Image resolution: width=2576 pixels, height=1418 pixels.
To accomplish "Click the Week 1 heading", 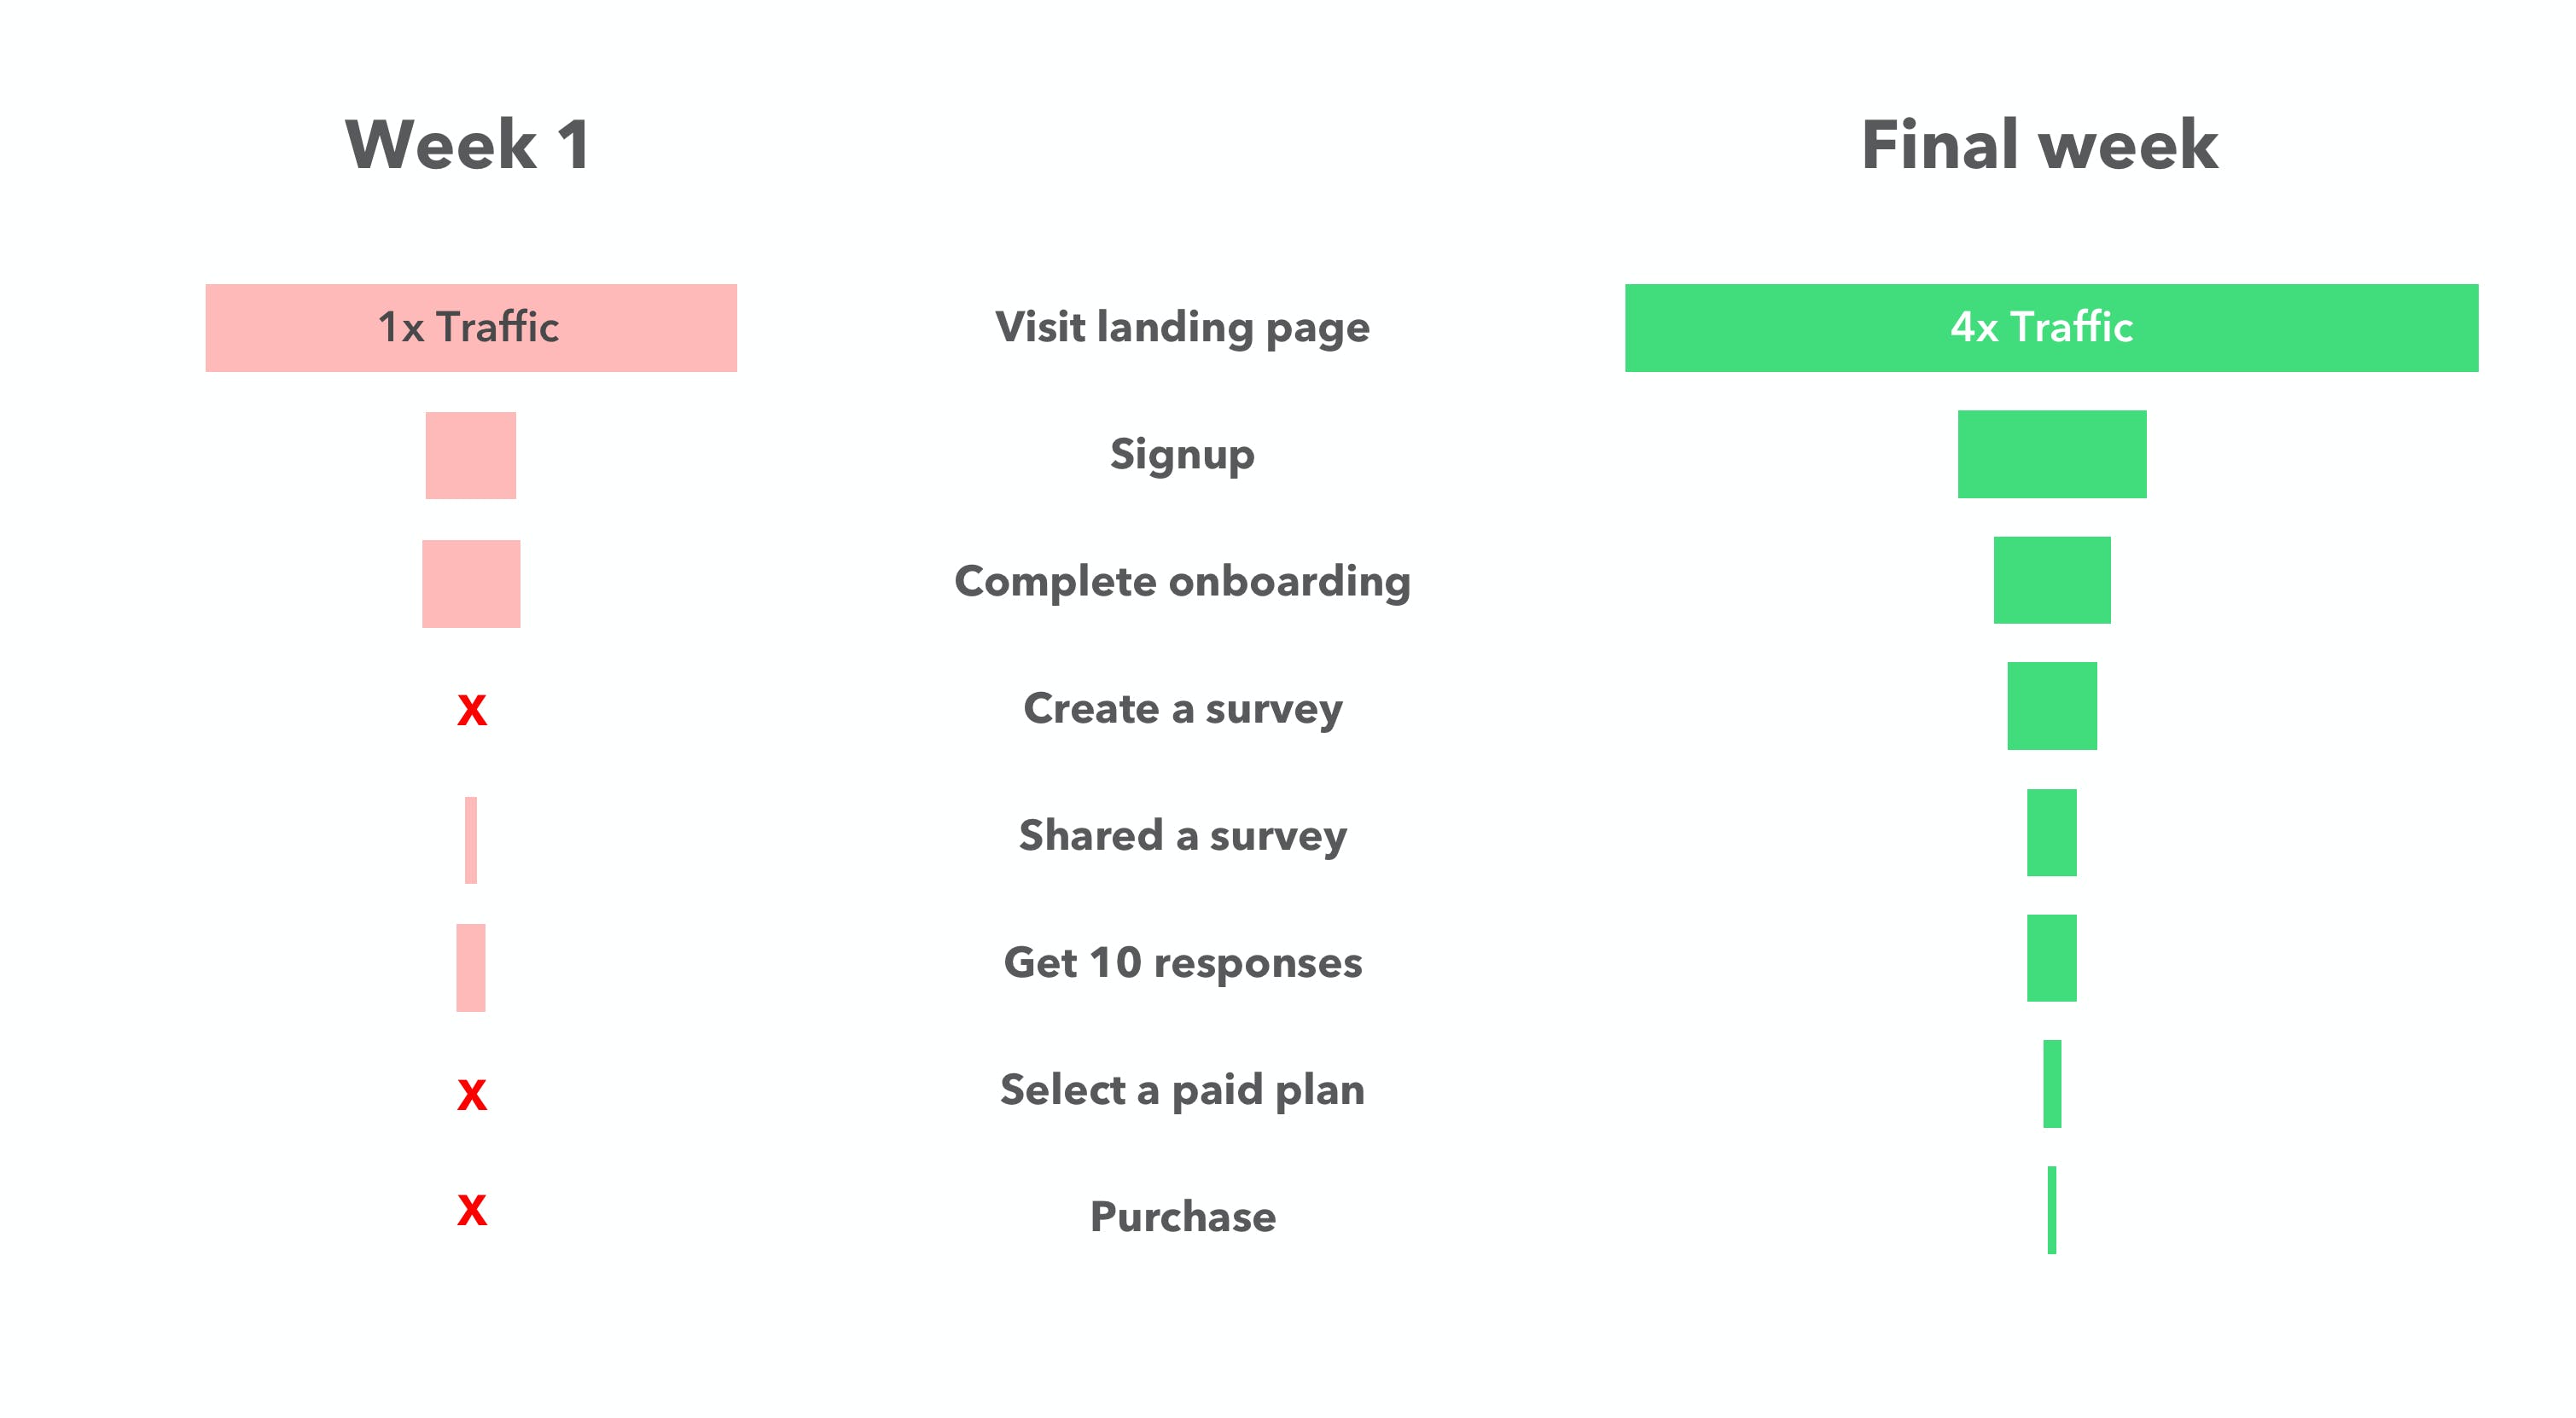I will pos(468,145).
